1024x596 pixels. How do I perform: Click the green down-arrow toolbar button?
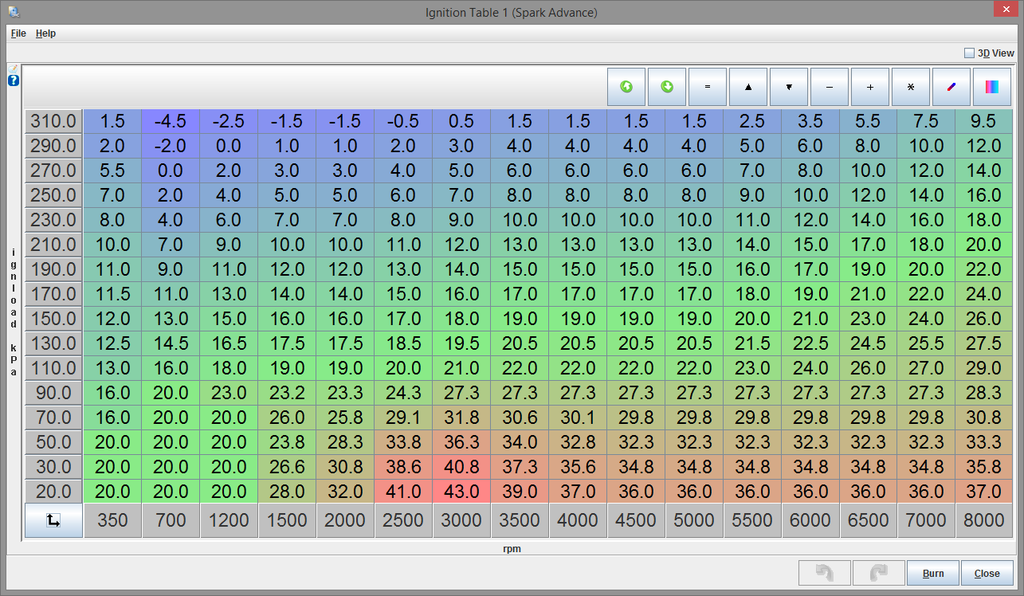coord(667,87)
